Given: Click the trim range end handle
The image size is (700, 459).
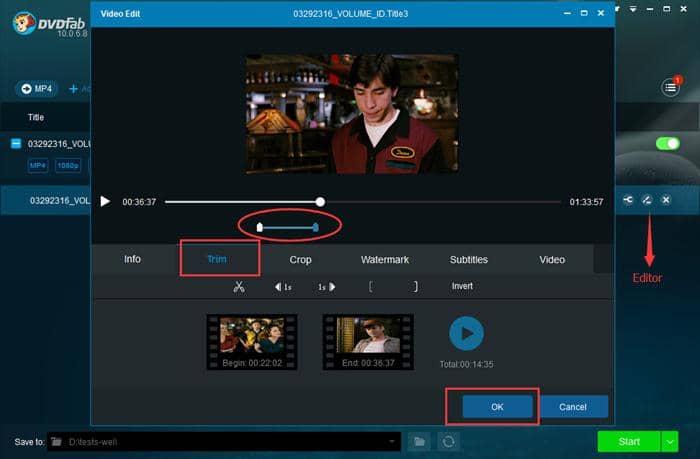Looking at the screenshot, I should pyautogui.click(x=316, y=227).
